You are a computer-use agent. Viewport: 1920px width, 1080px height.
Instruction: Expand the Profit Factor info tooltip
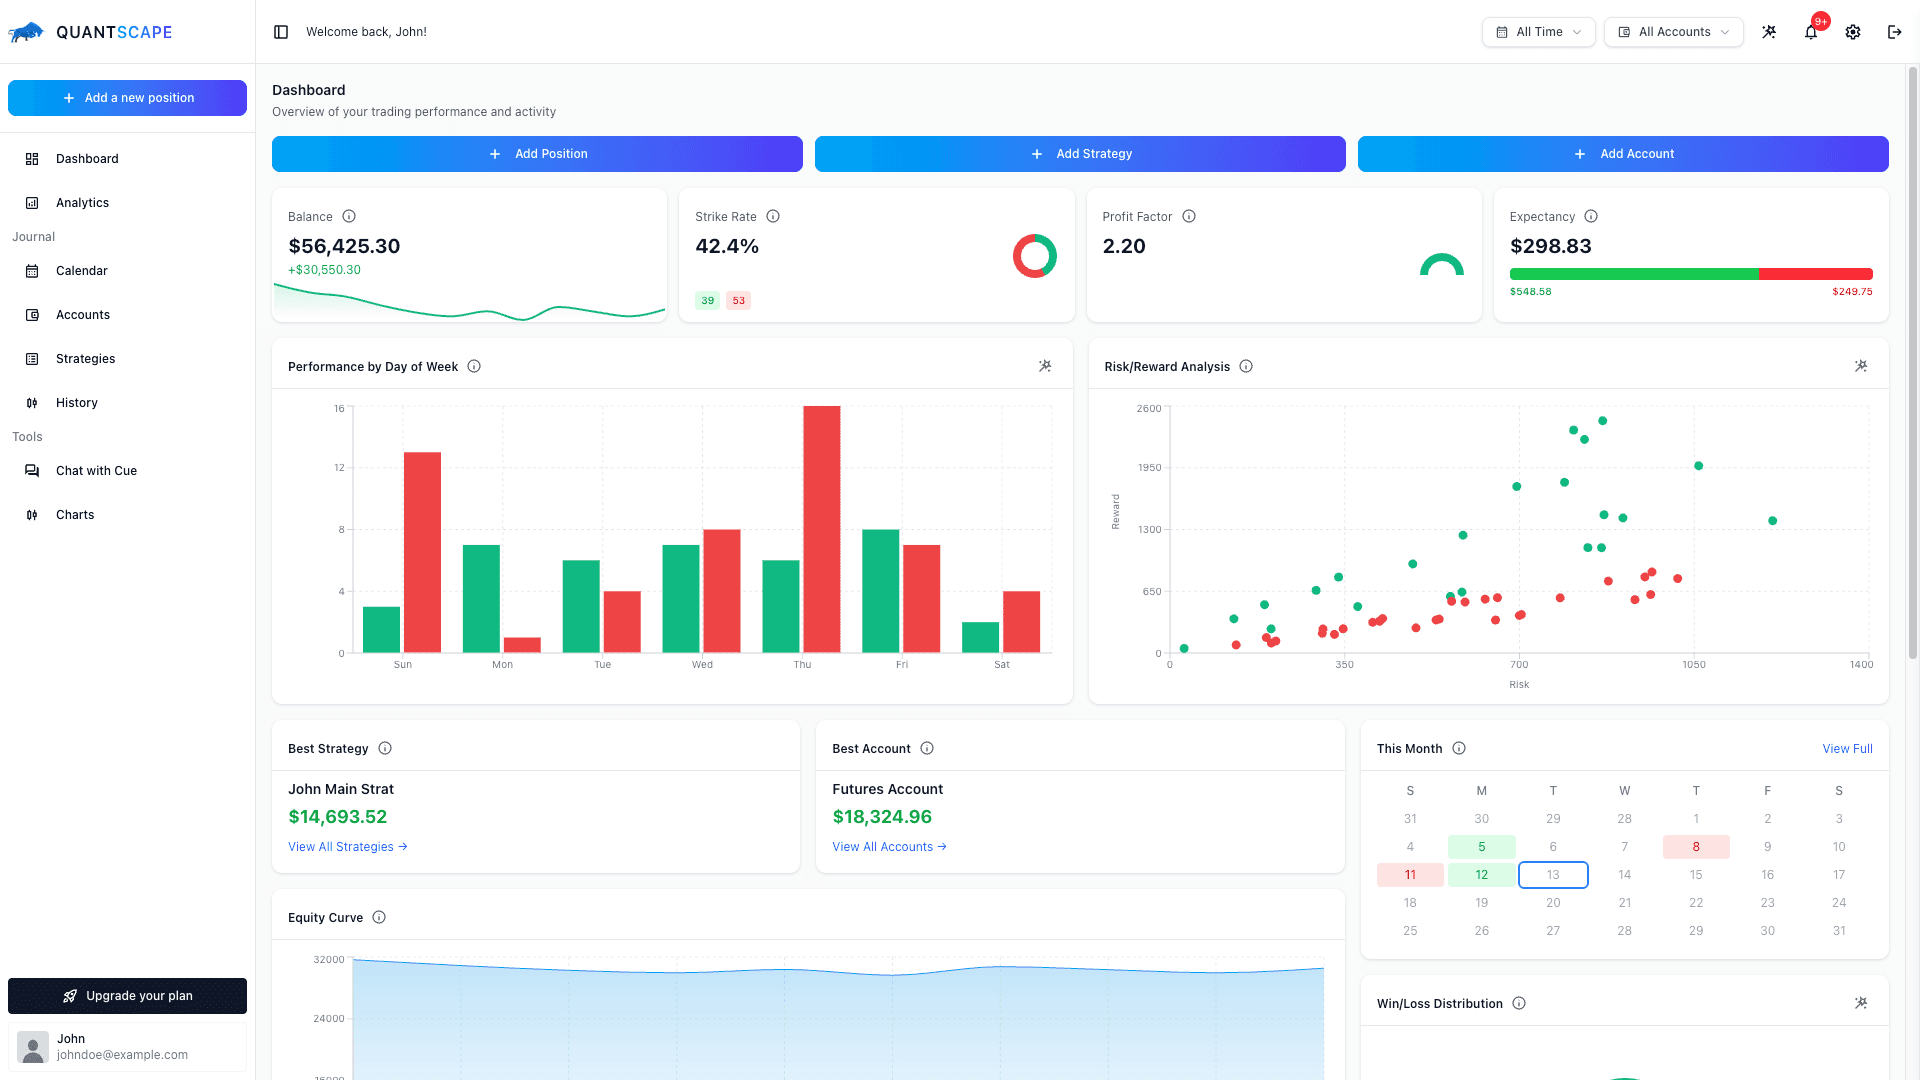(1189, 216)
